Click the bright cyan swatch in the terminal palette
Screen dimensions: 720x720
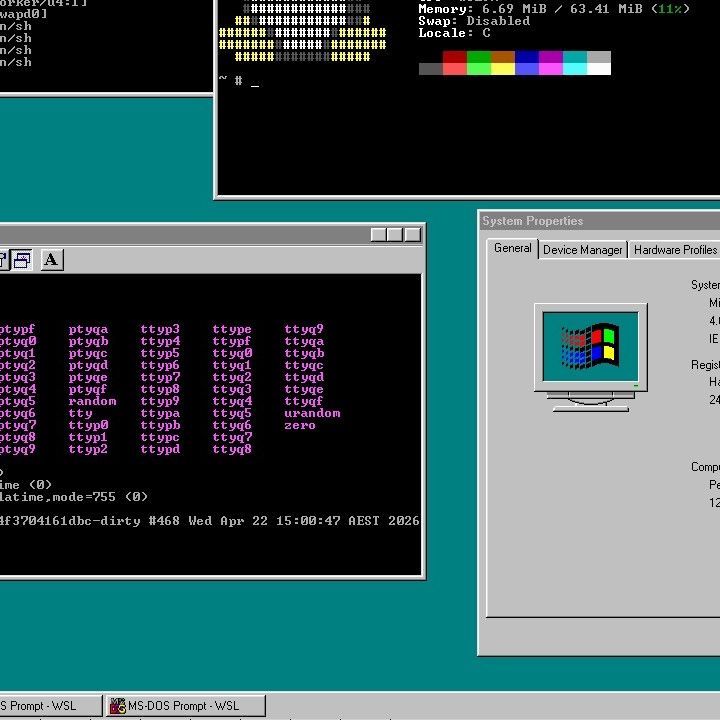[x=574, y=69]
